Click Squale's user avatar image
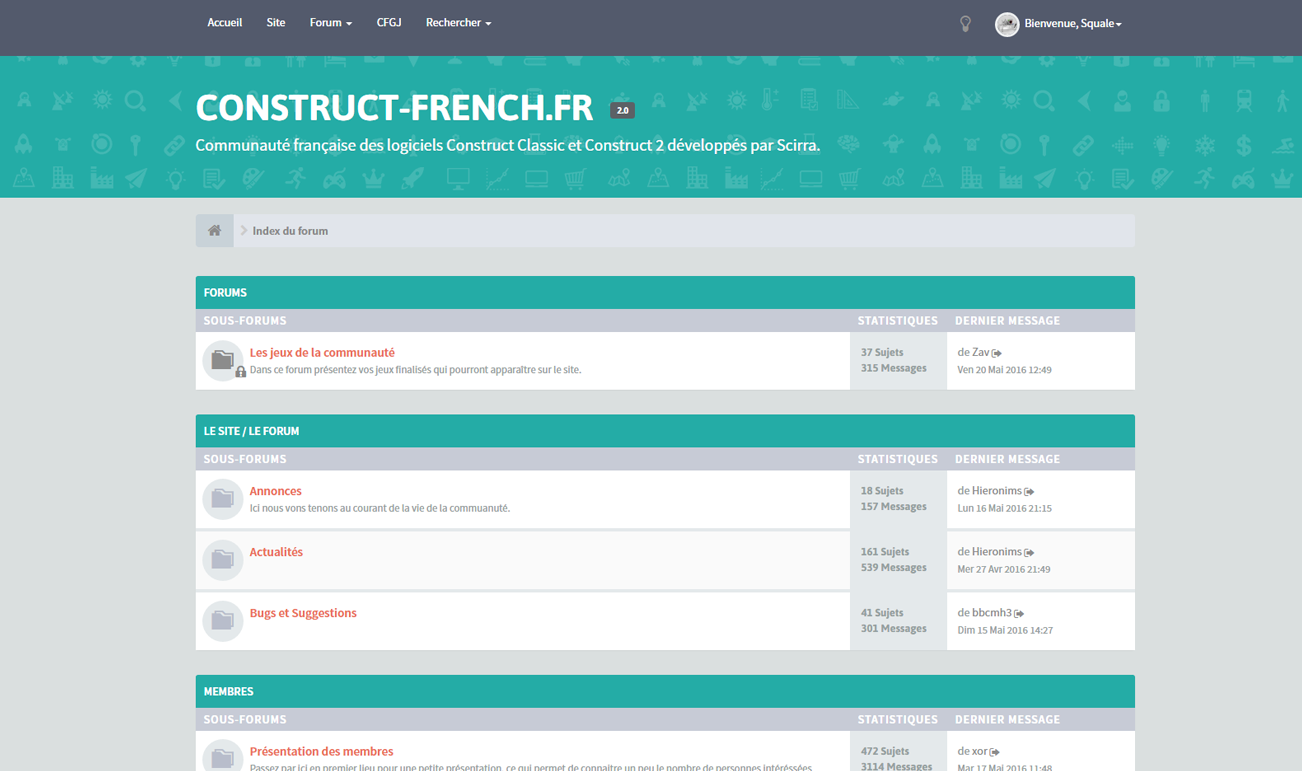This screenshot has height=771, width=1302. [x=1007, y=24]
